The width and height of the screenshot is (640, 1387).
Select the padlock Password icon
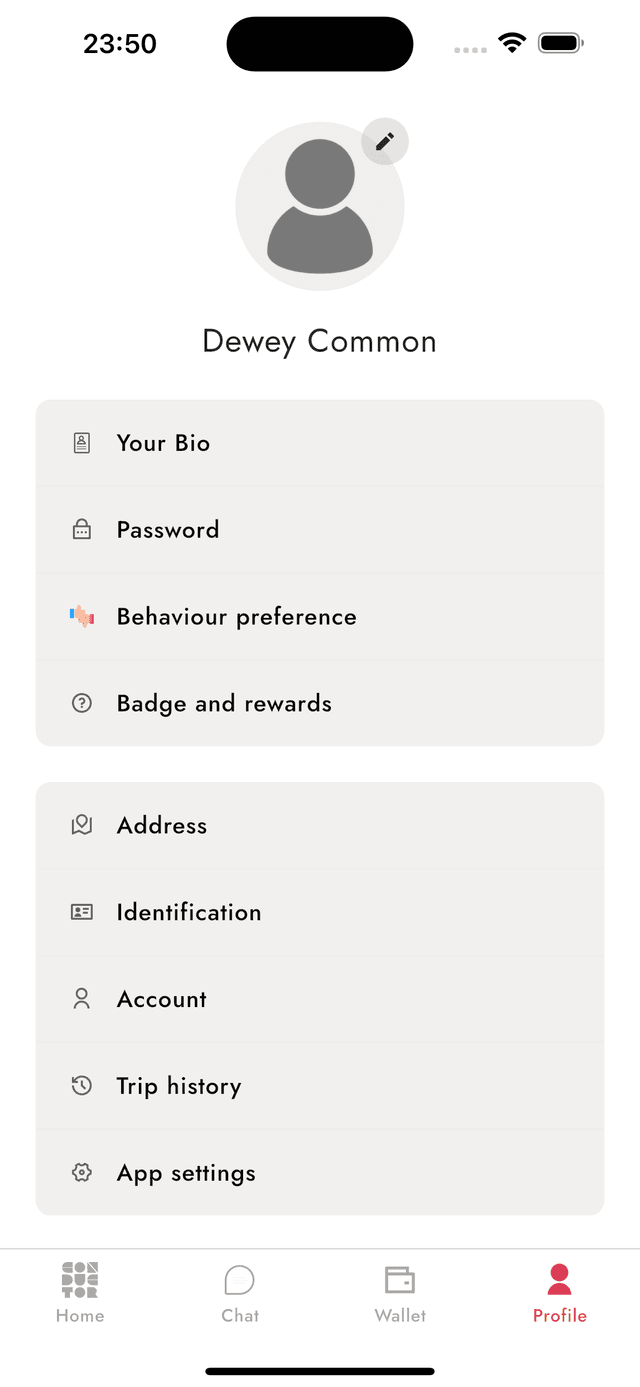81,529
